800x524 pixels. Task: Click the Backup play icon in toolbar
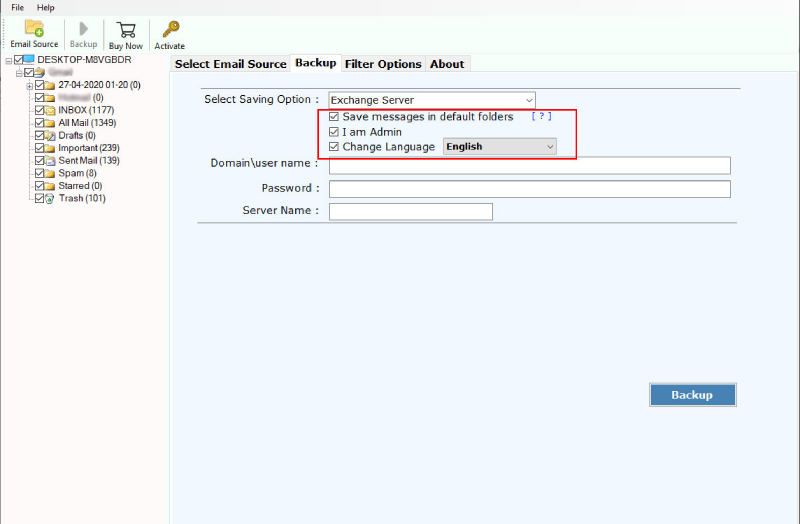tap(83, 29)
